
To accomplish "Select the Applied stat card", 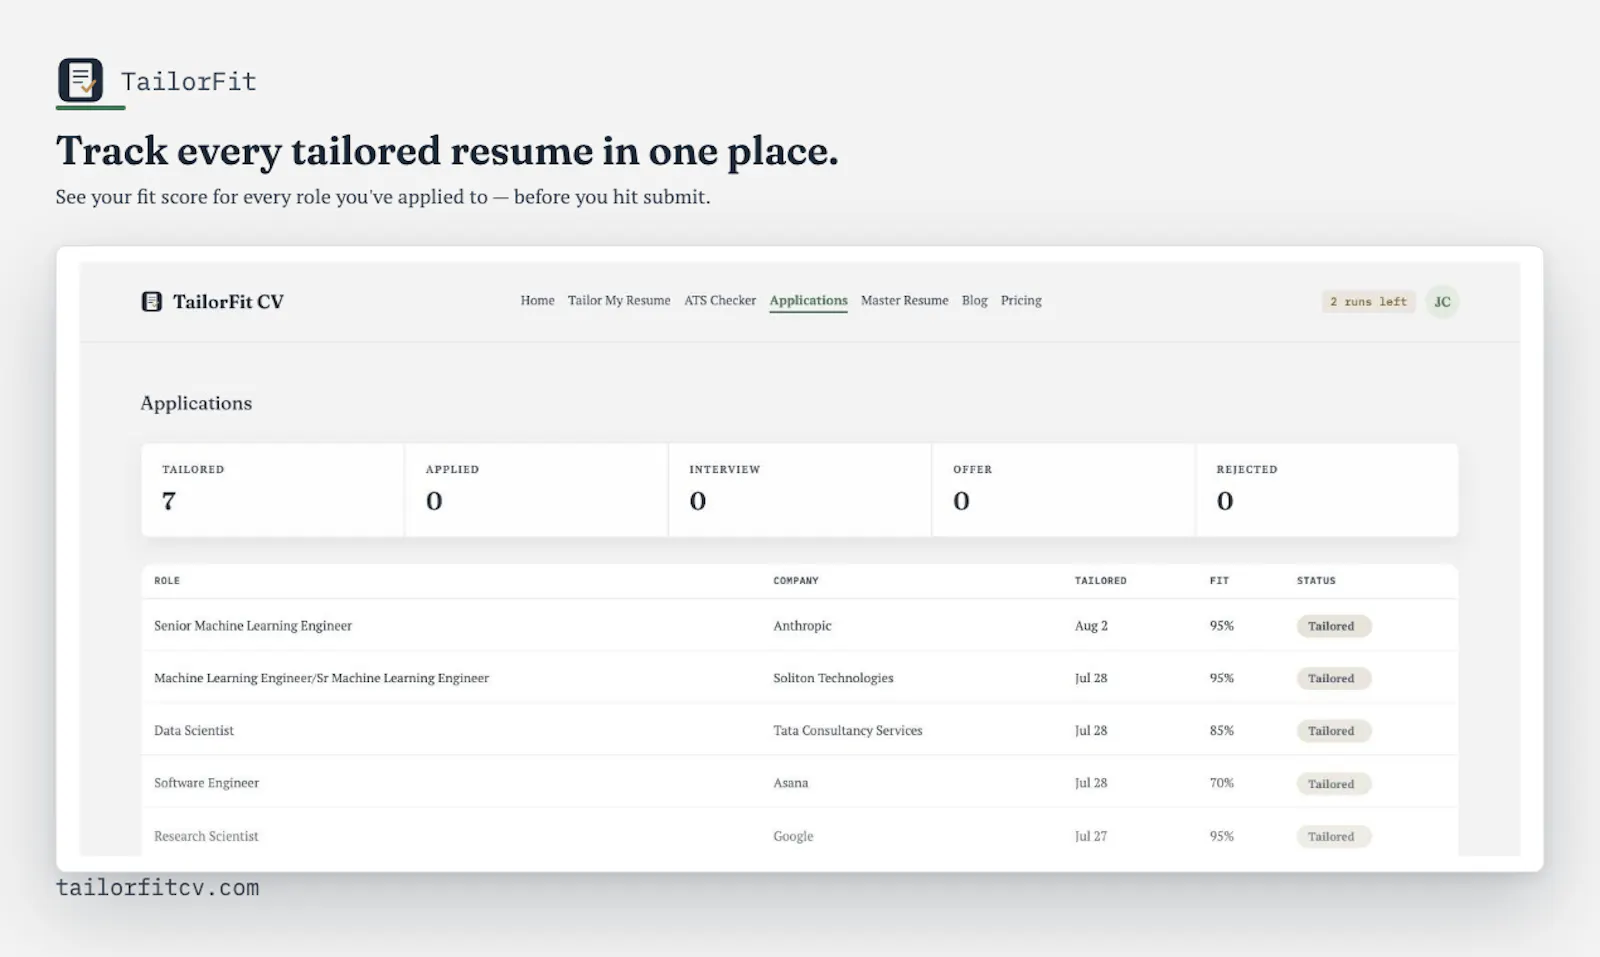I will [537, 490].
